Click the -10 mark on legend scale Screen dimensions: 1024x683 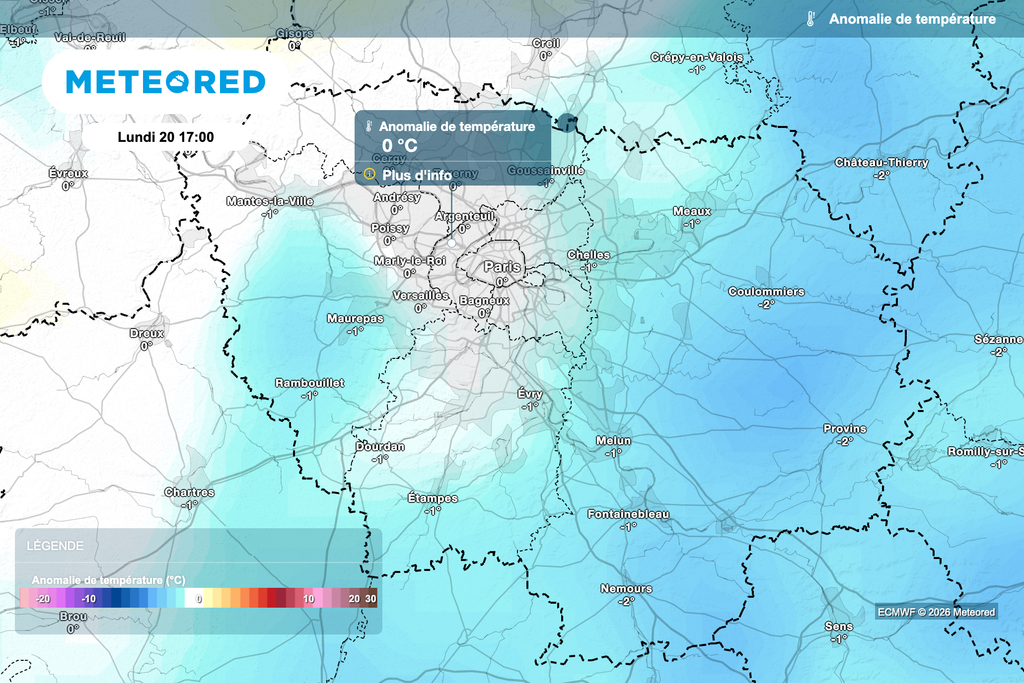coord(89,598)
